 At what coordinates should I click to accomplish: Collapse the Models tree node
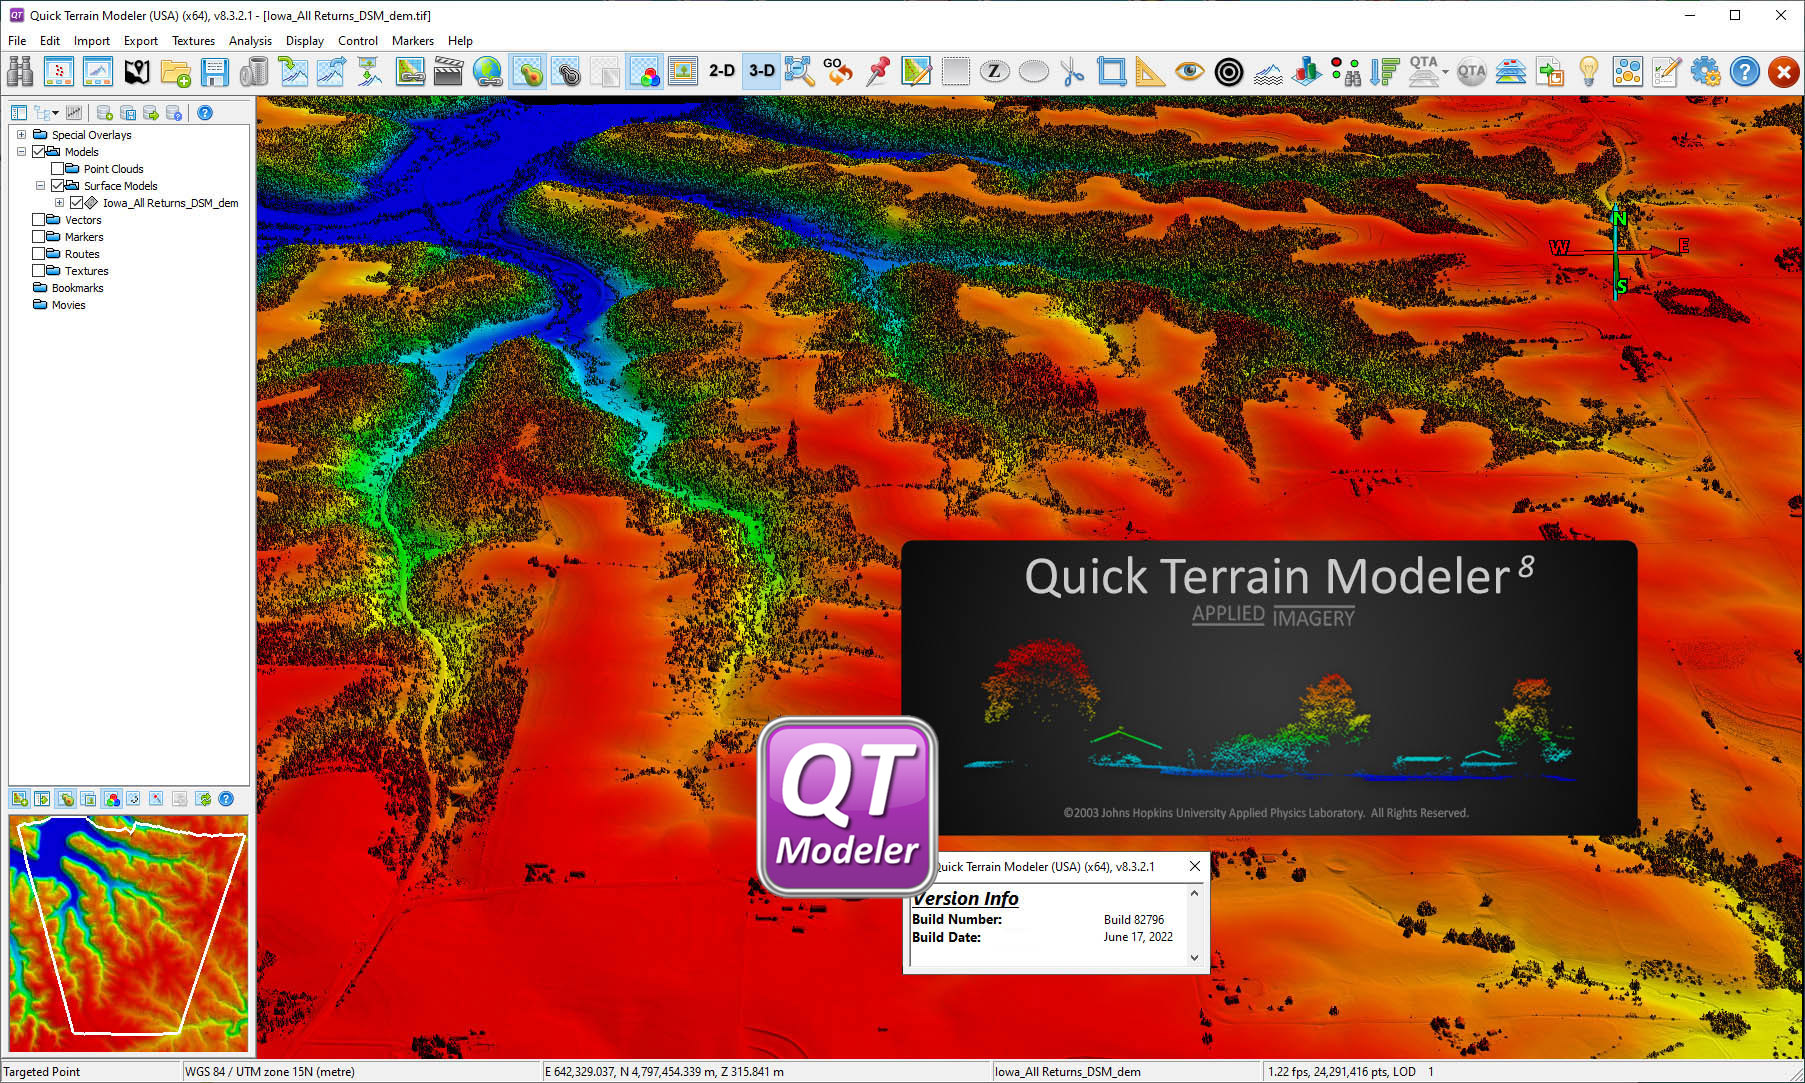coord(21,151)
